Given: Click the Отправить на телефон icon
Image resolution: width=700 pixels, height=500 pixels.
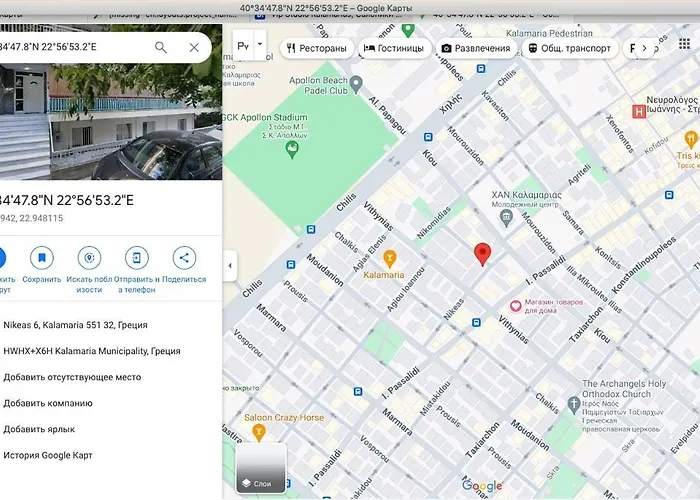Looking at the screenshot, I should [137, 258].
